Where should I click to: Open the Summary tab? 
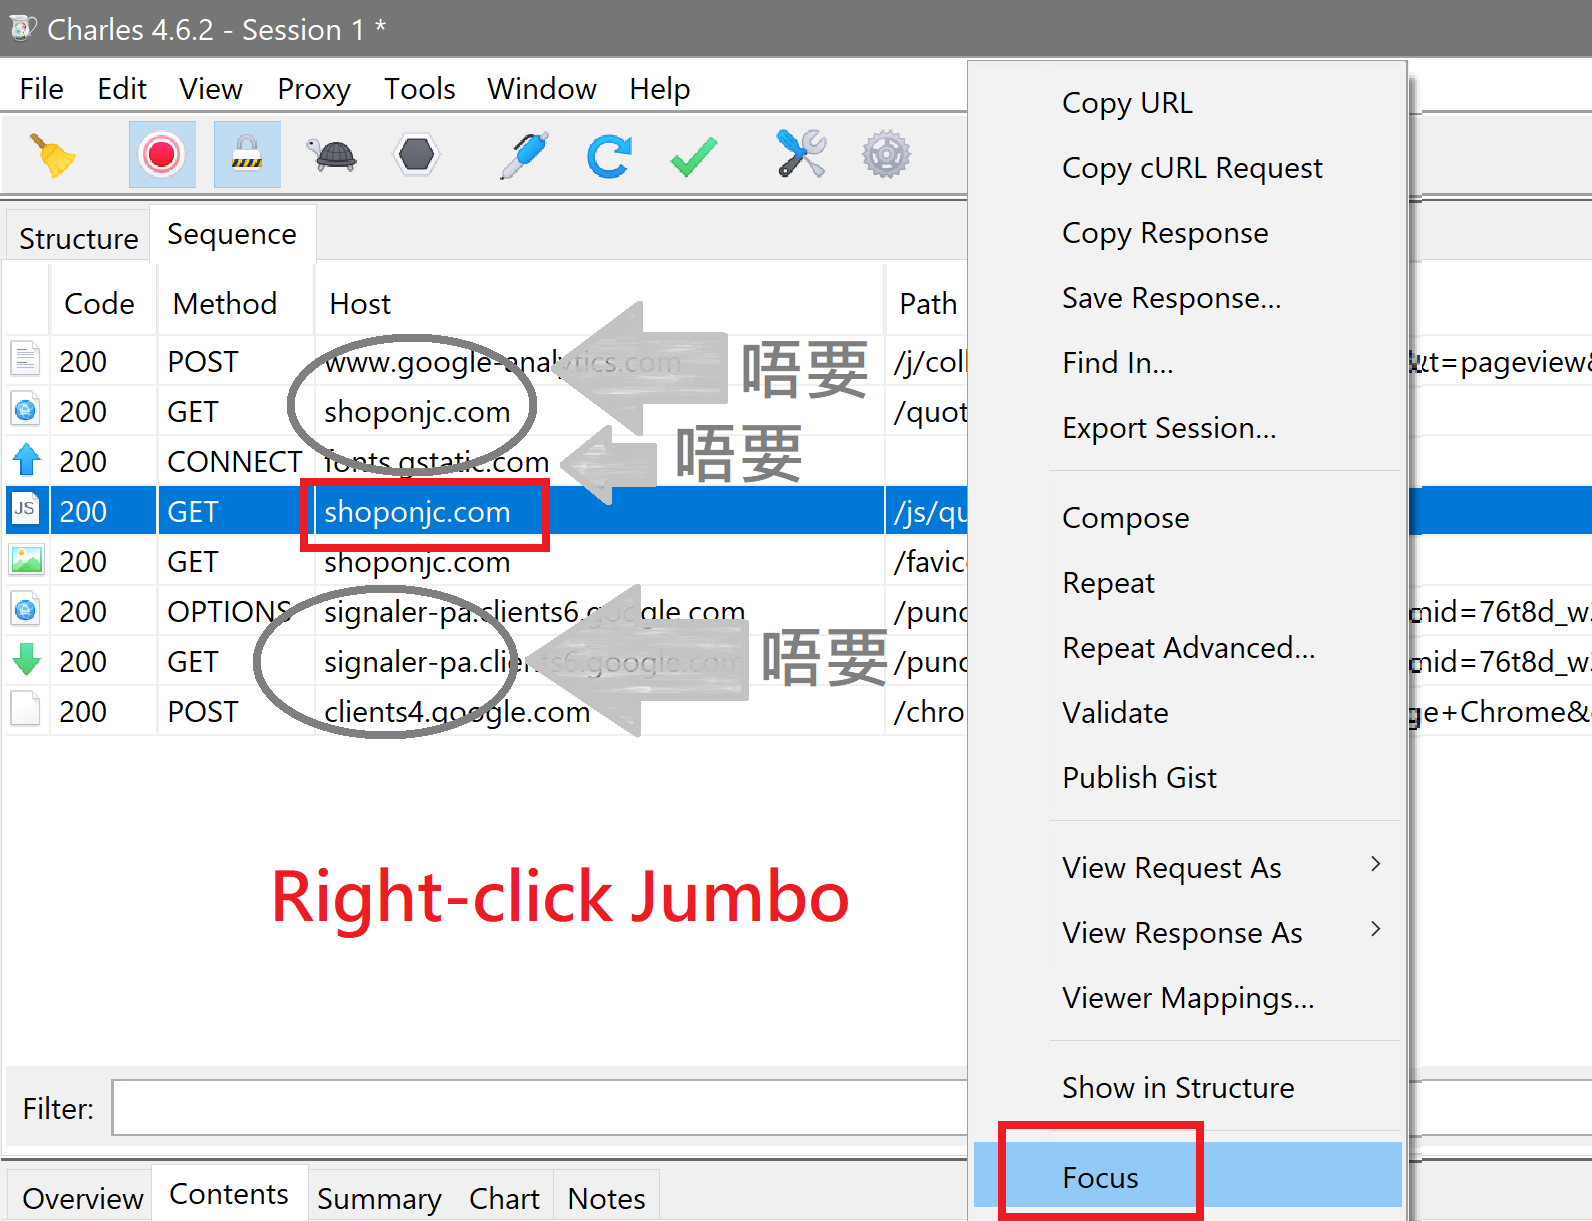[379, 1198]
